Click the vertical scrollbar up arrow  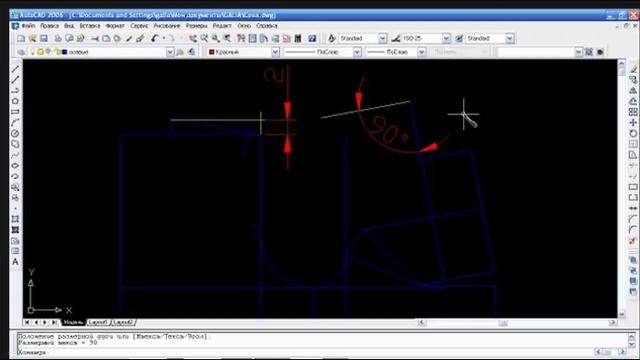(622, 64)
